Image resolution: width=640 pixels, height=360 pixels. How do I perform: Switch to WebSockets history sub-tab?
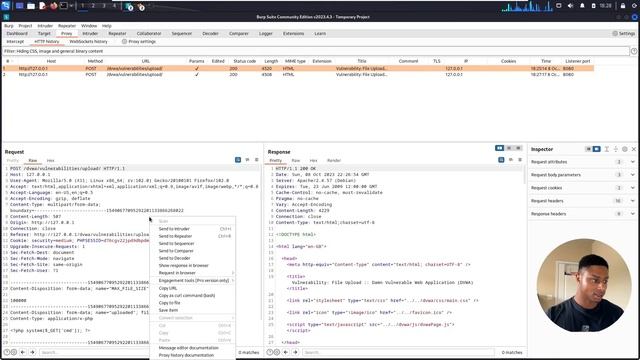pos(88,42)
